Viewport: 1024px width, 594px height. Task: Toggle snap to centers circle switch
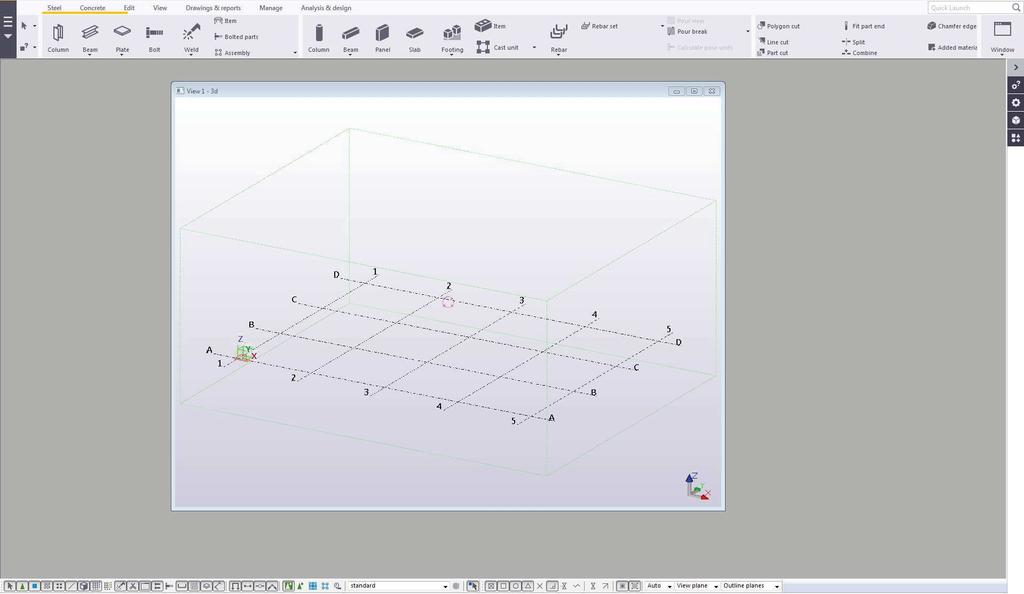pyautogui.click(x=516, y=586)
